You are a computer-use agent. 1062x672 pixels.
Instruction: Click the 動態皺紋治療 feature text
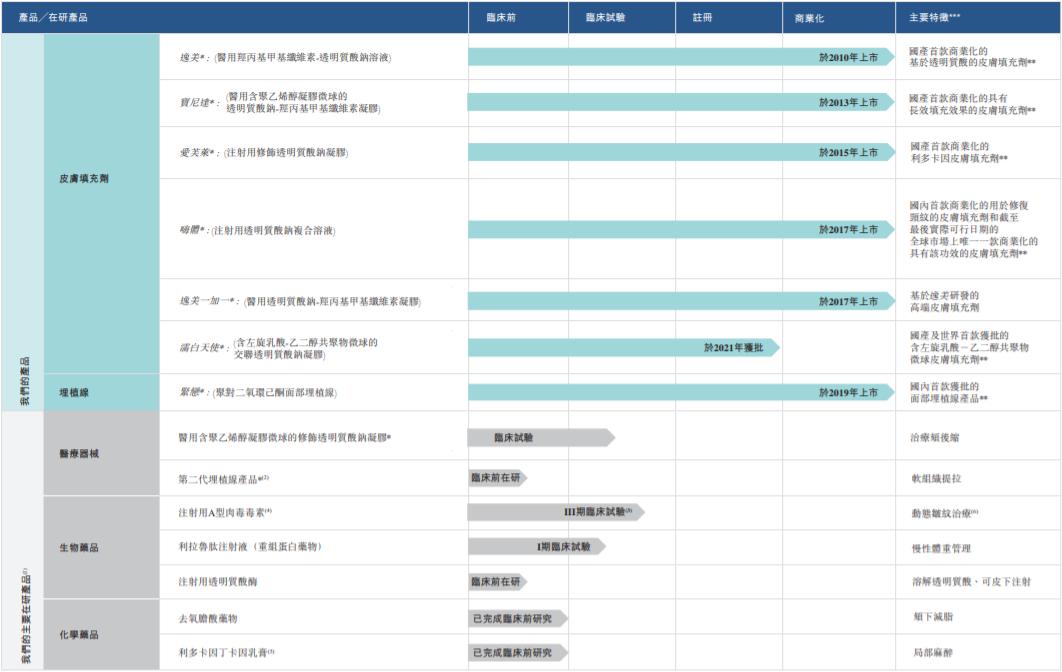(x=944, y=513)
